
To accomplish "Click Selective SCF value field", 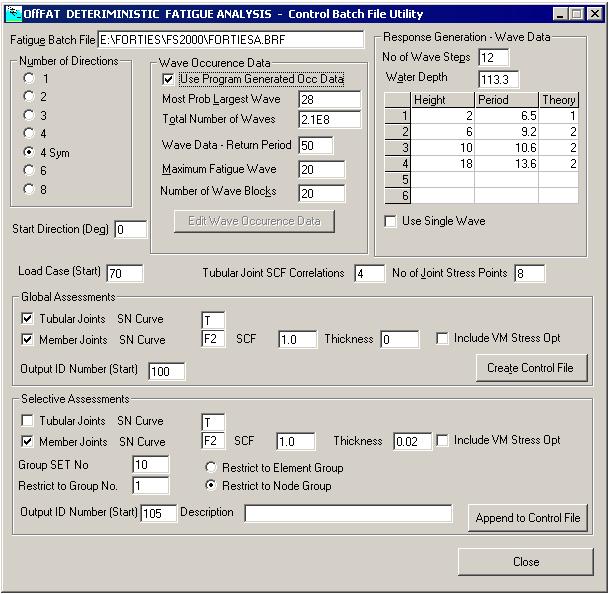I will coord(296,442).
